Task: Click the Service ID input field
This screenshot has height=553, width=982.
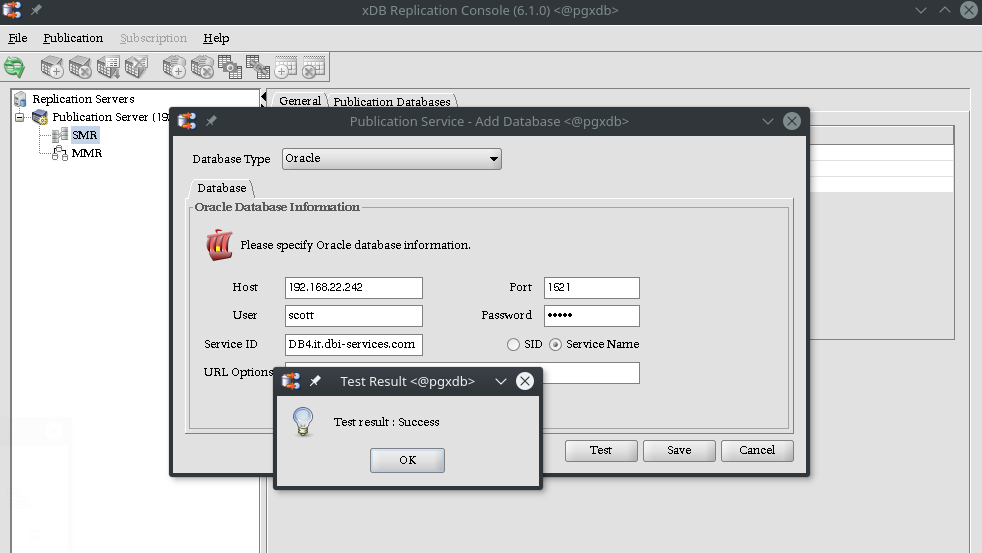Action: tap(354, 344)
